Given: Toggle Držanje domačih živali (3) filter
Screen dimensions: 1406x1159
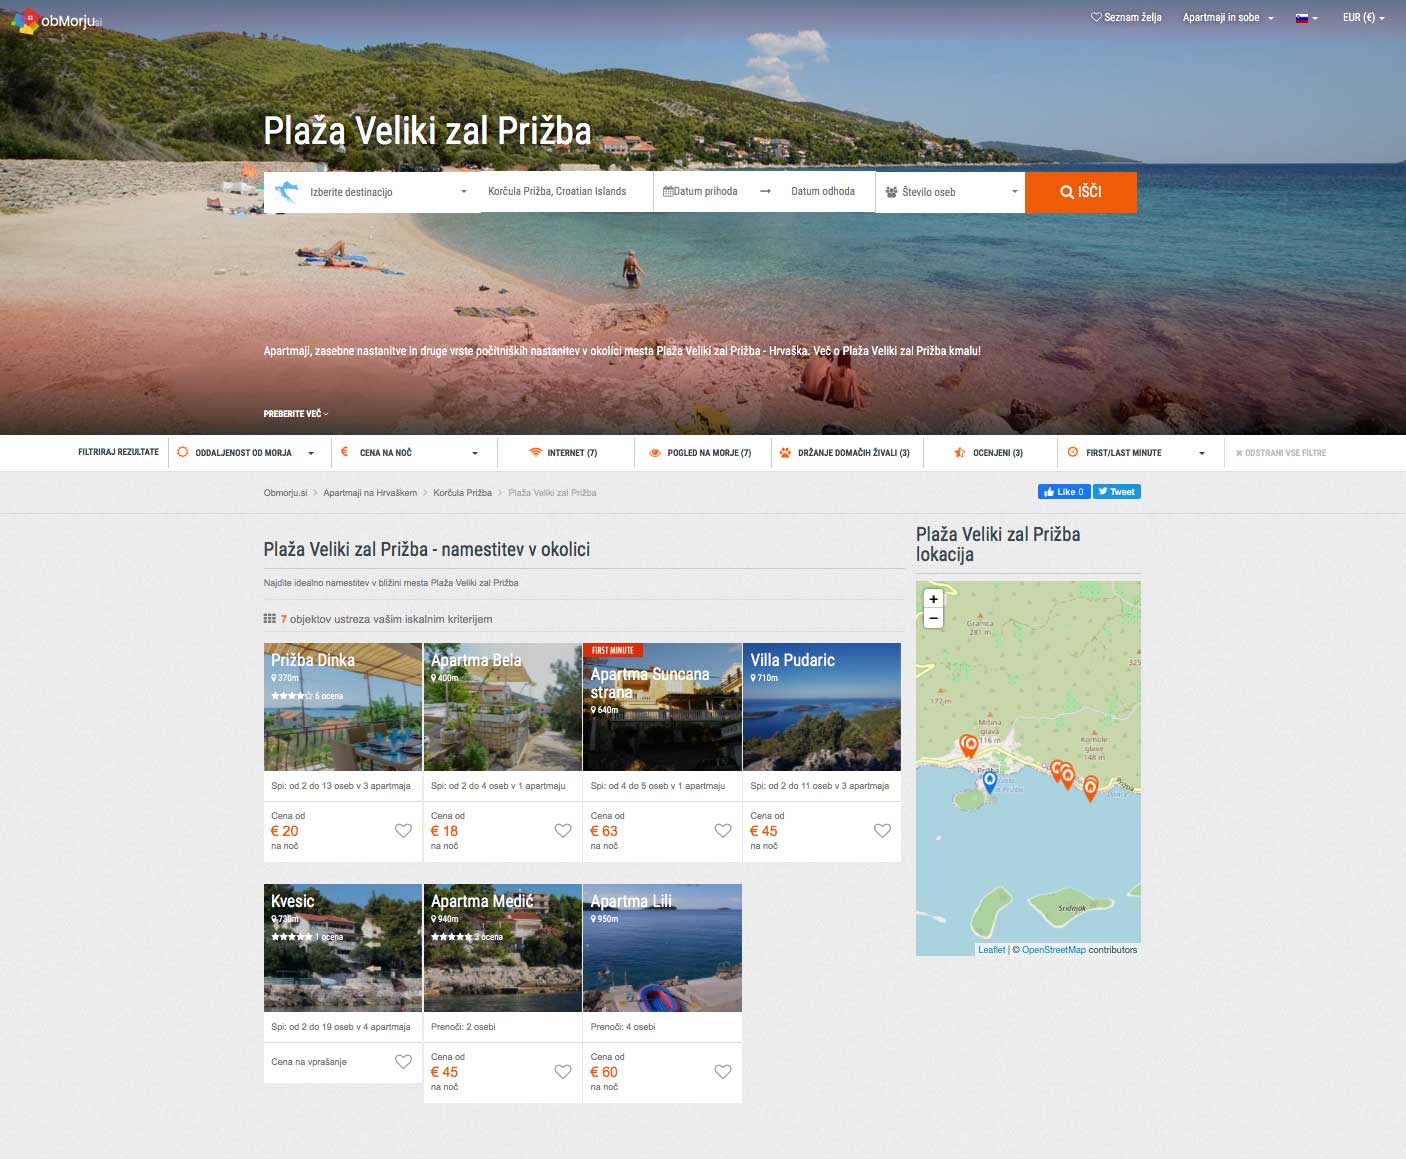Looking at the screenshot, I should coord(845,453).
